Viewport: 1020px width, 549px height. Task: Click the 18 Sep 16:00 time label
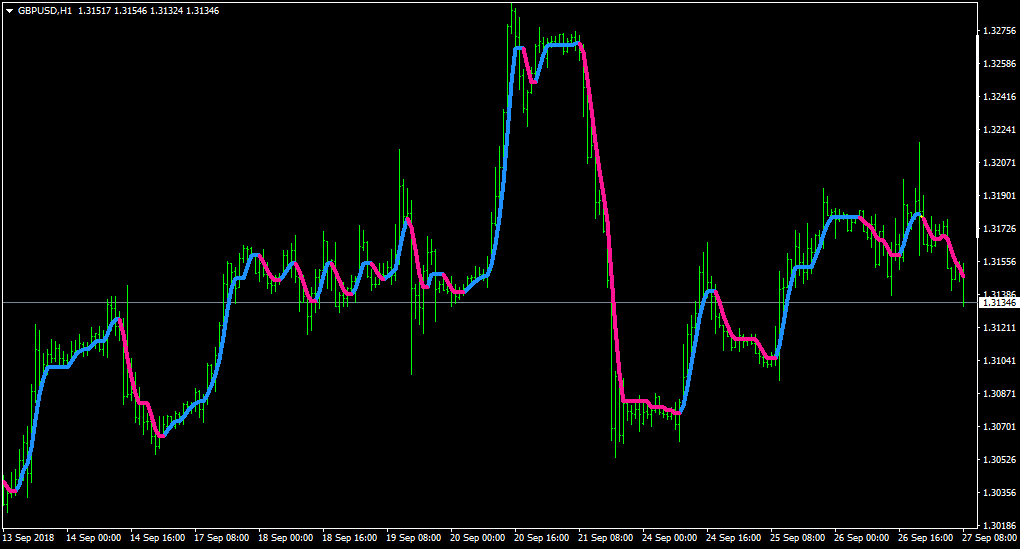pyautogui.click(x=349, y=538)
